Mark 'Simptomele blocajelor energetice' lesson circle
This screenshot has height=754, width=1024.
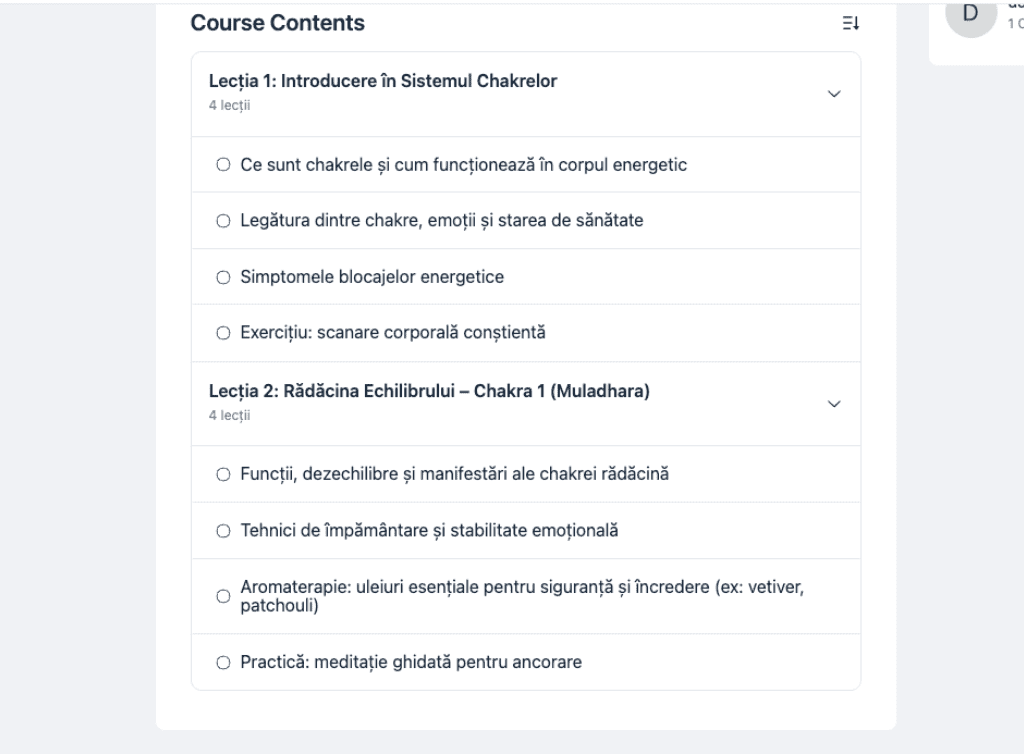coord(223,277)
